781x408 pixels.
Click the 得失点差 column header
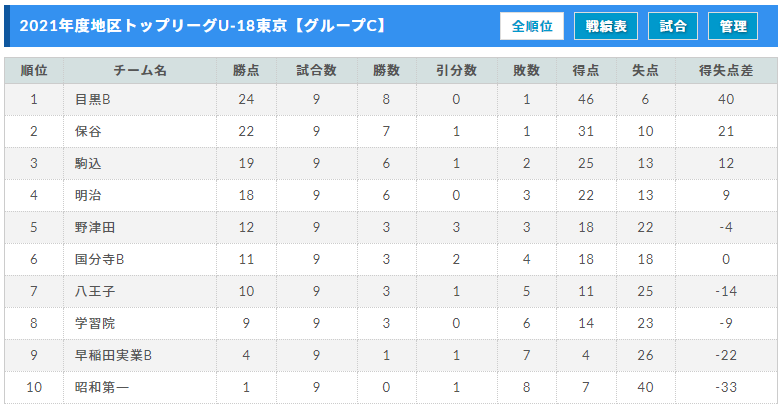(726, 70)
